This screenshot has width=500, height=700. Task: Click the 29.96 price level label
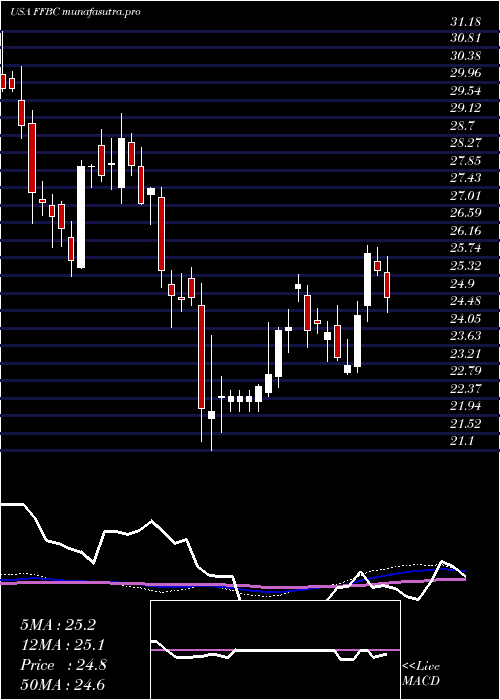coord(465,74)
